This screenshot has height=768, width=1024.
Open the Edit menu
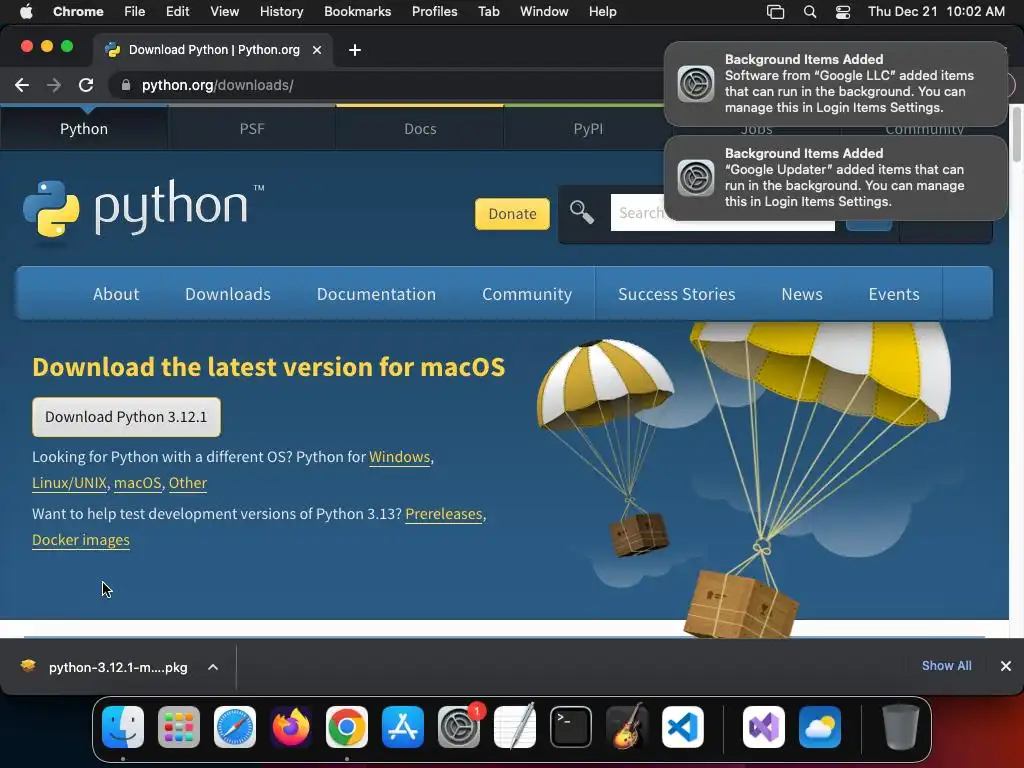[x=177, y=12]
